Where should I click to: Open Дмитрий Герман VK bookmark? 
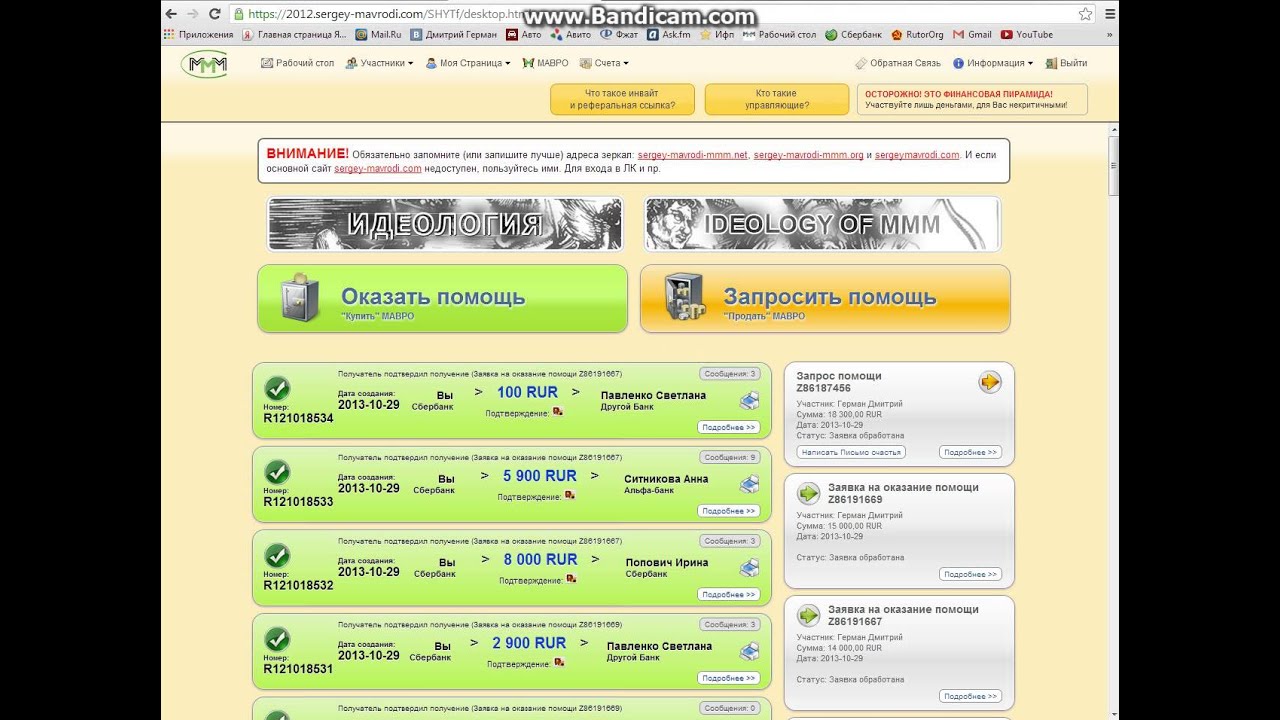tap(453, 34)
